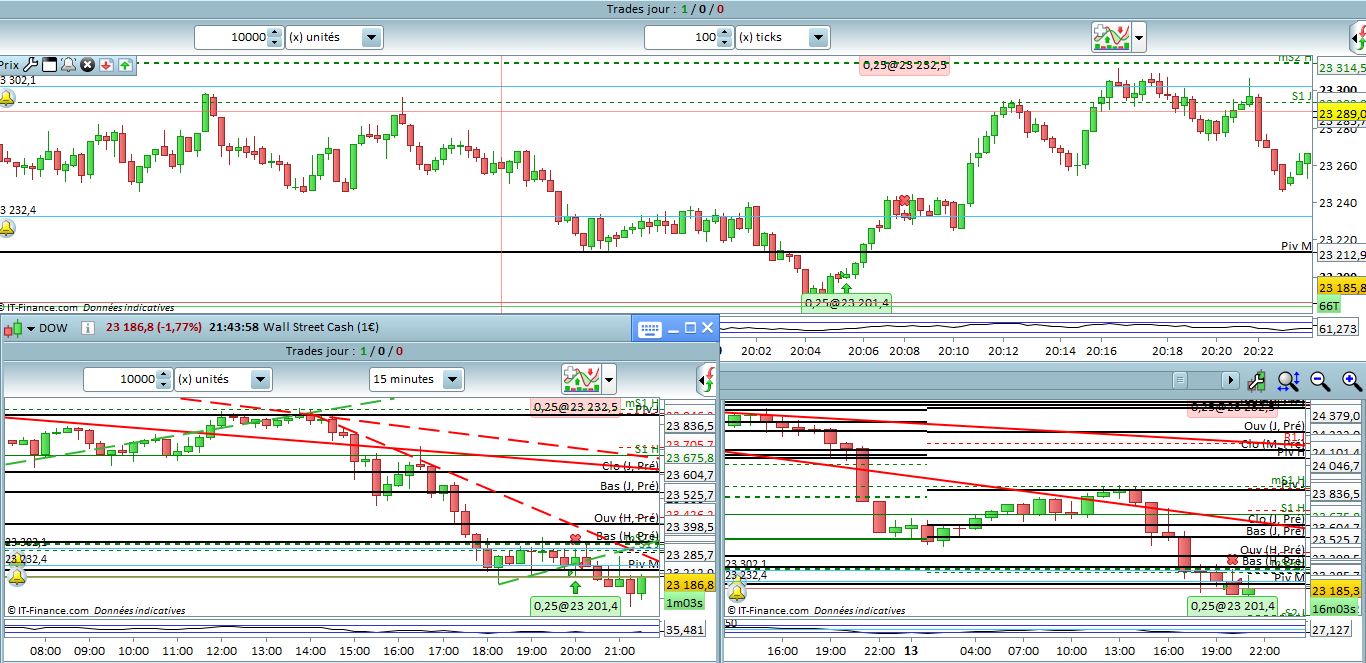Click the keyboard icon in DOW title bar
Image resolution: width=1366 pixels, height=663 pixels.
click(649, 328)
